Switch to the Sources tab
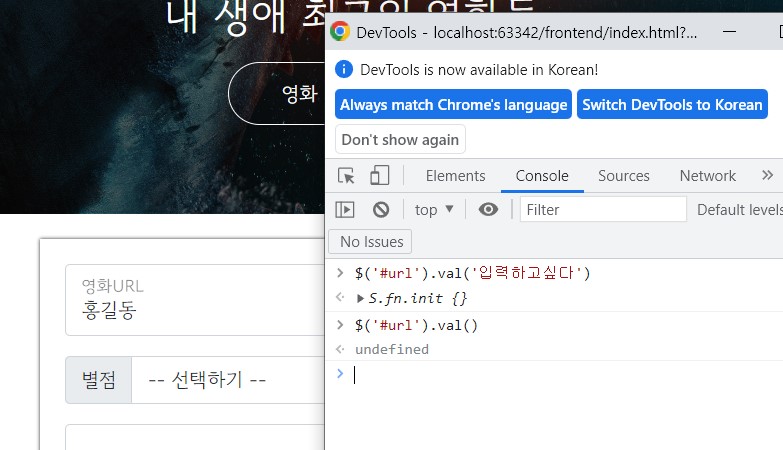783x450 pixels. point(624,176)
